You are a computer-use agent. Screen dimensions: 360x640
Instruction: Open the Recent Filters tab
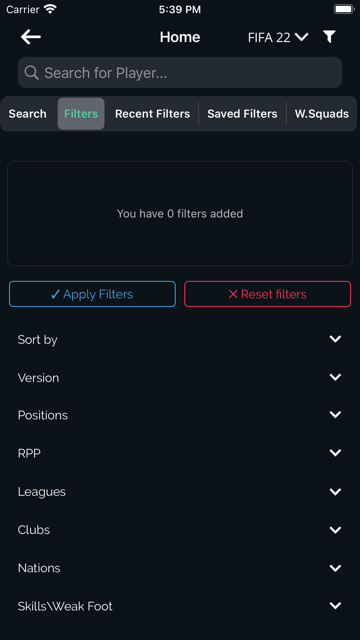click(152, 114)
